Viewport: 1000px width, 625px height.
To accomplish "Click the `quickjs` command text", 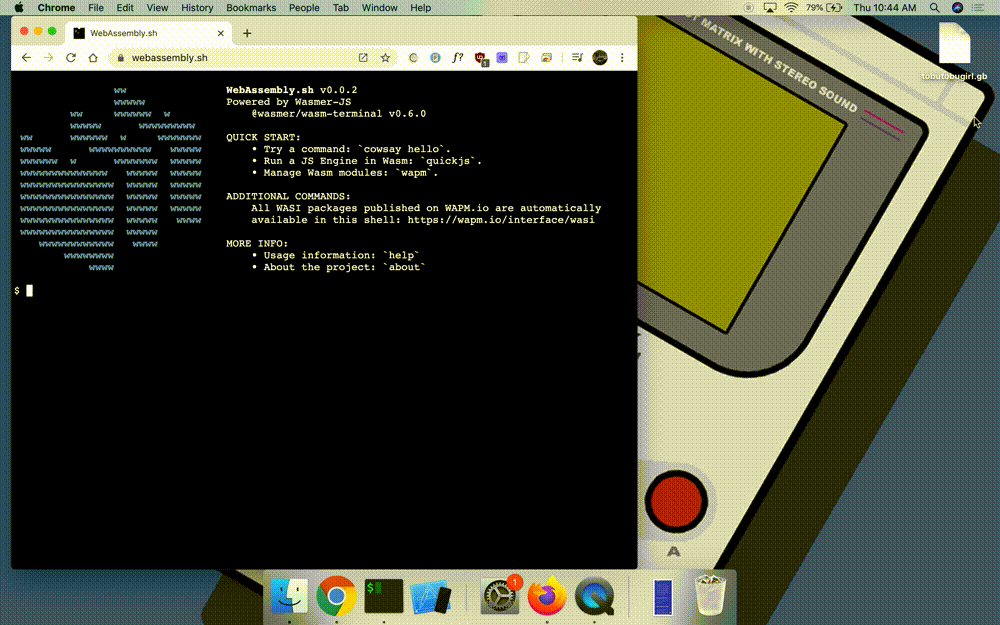I will (x=448, y=161).
